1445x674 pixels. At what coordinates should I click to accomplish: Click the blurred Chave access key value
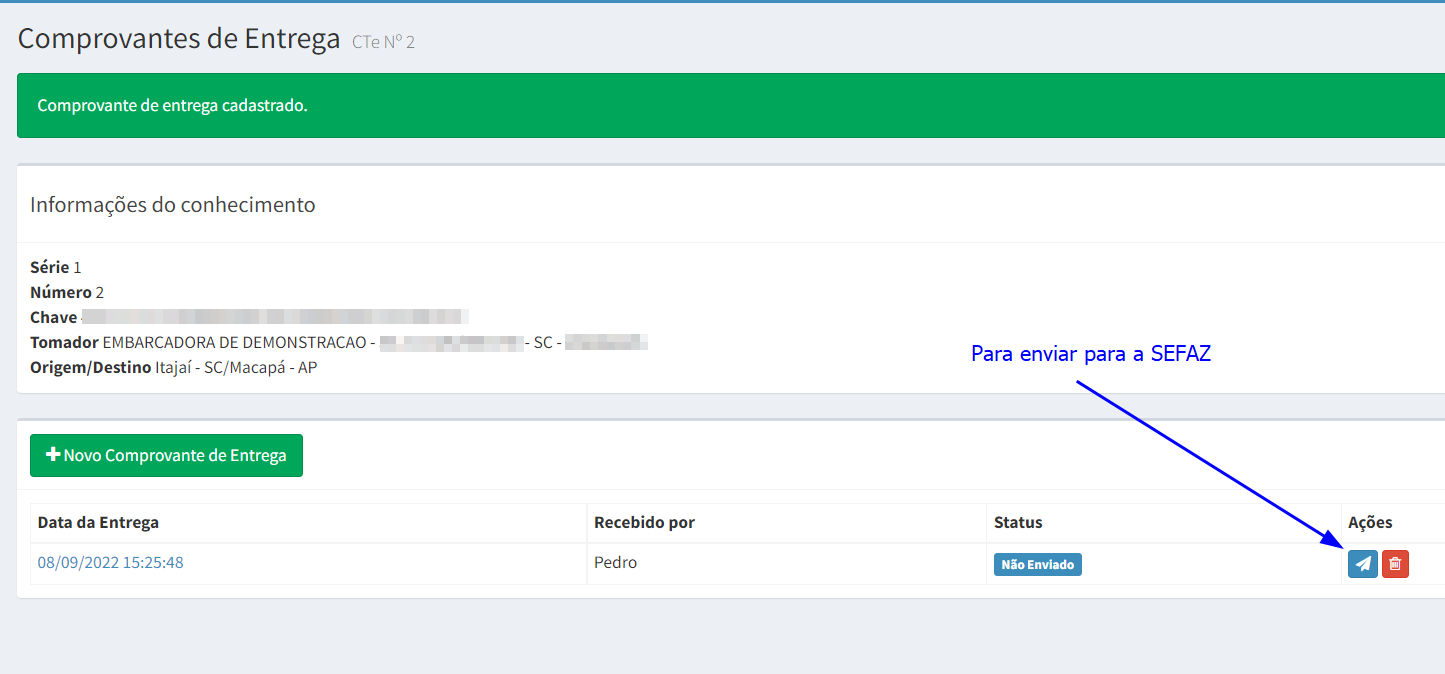(x=275, y=317)
